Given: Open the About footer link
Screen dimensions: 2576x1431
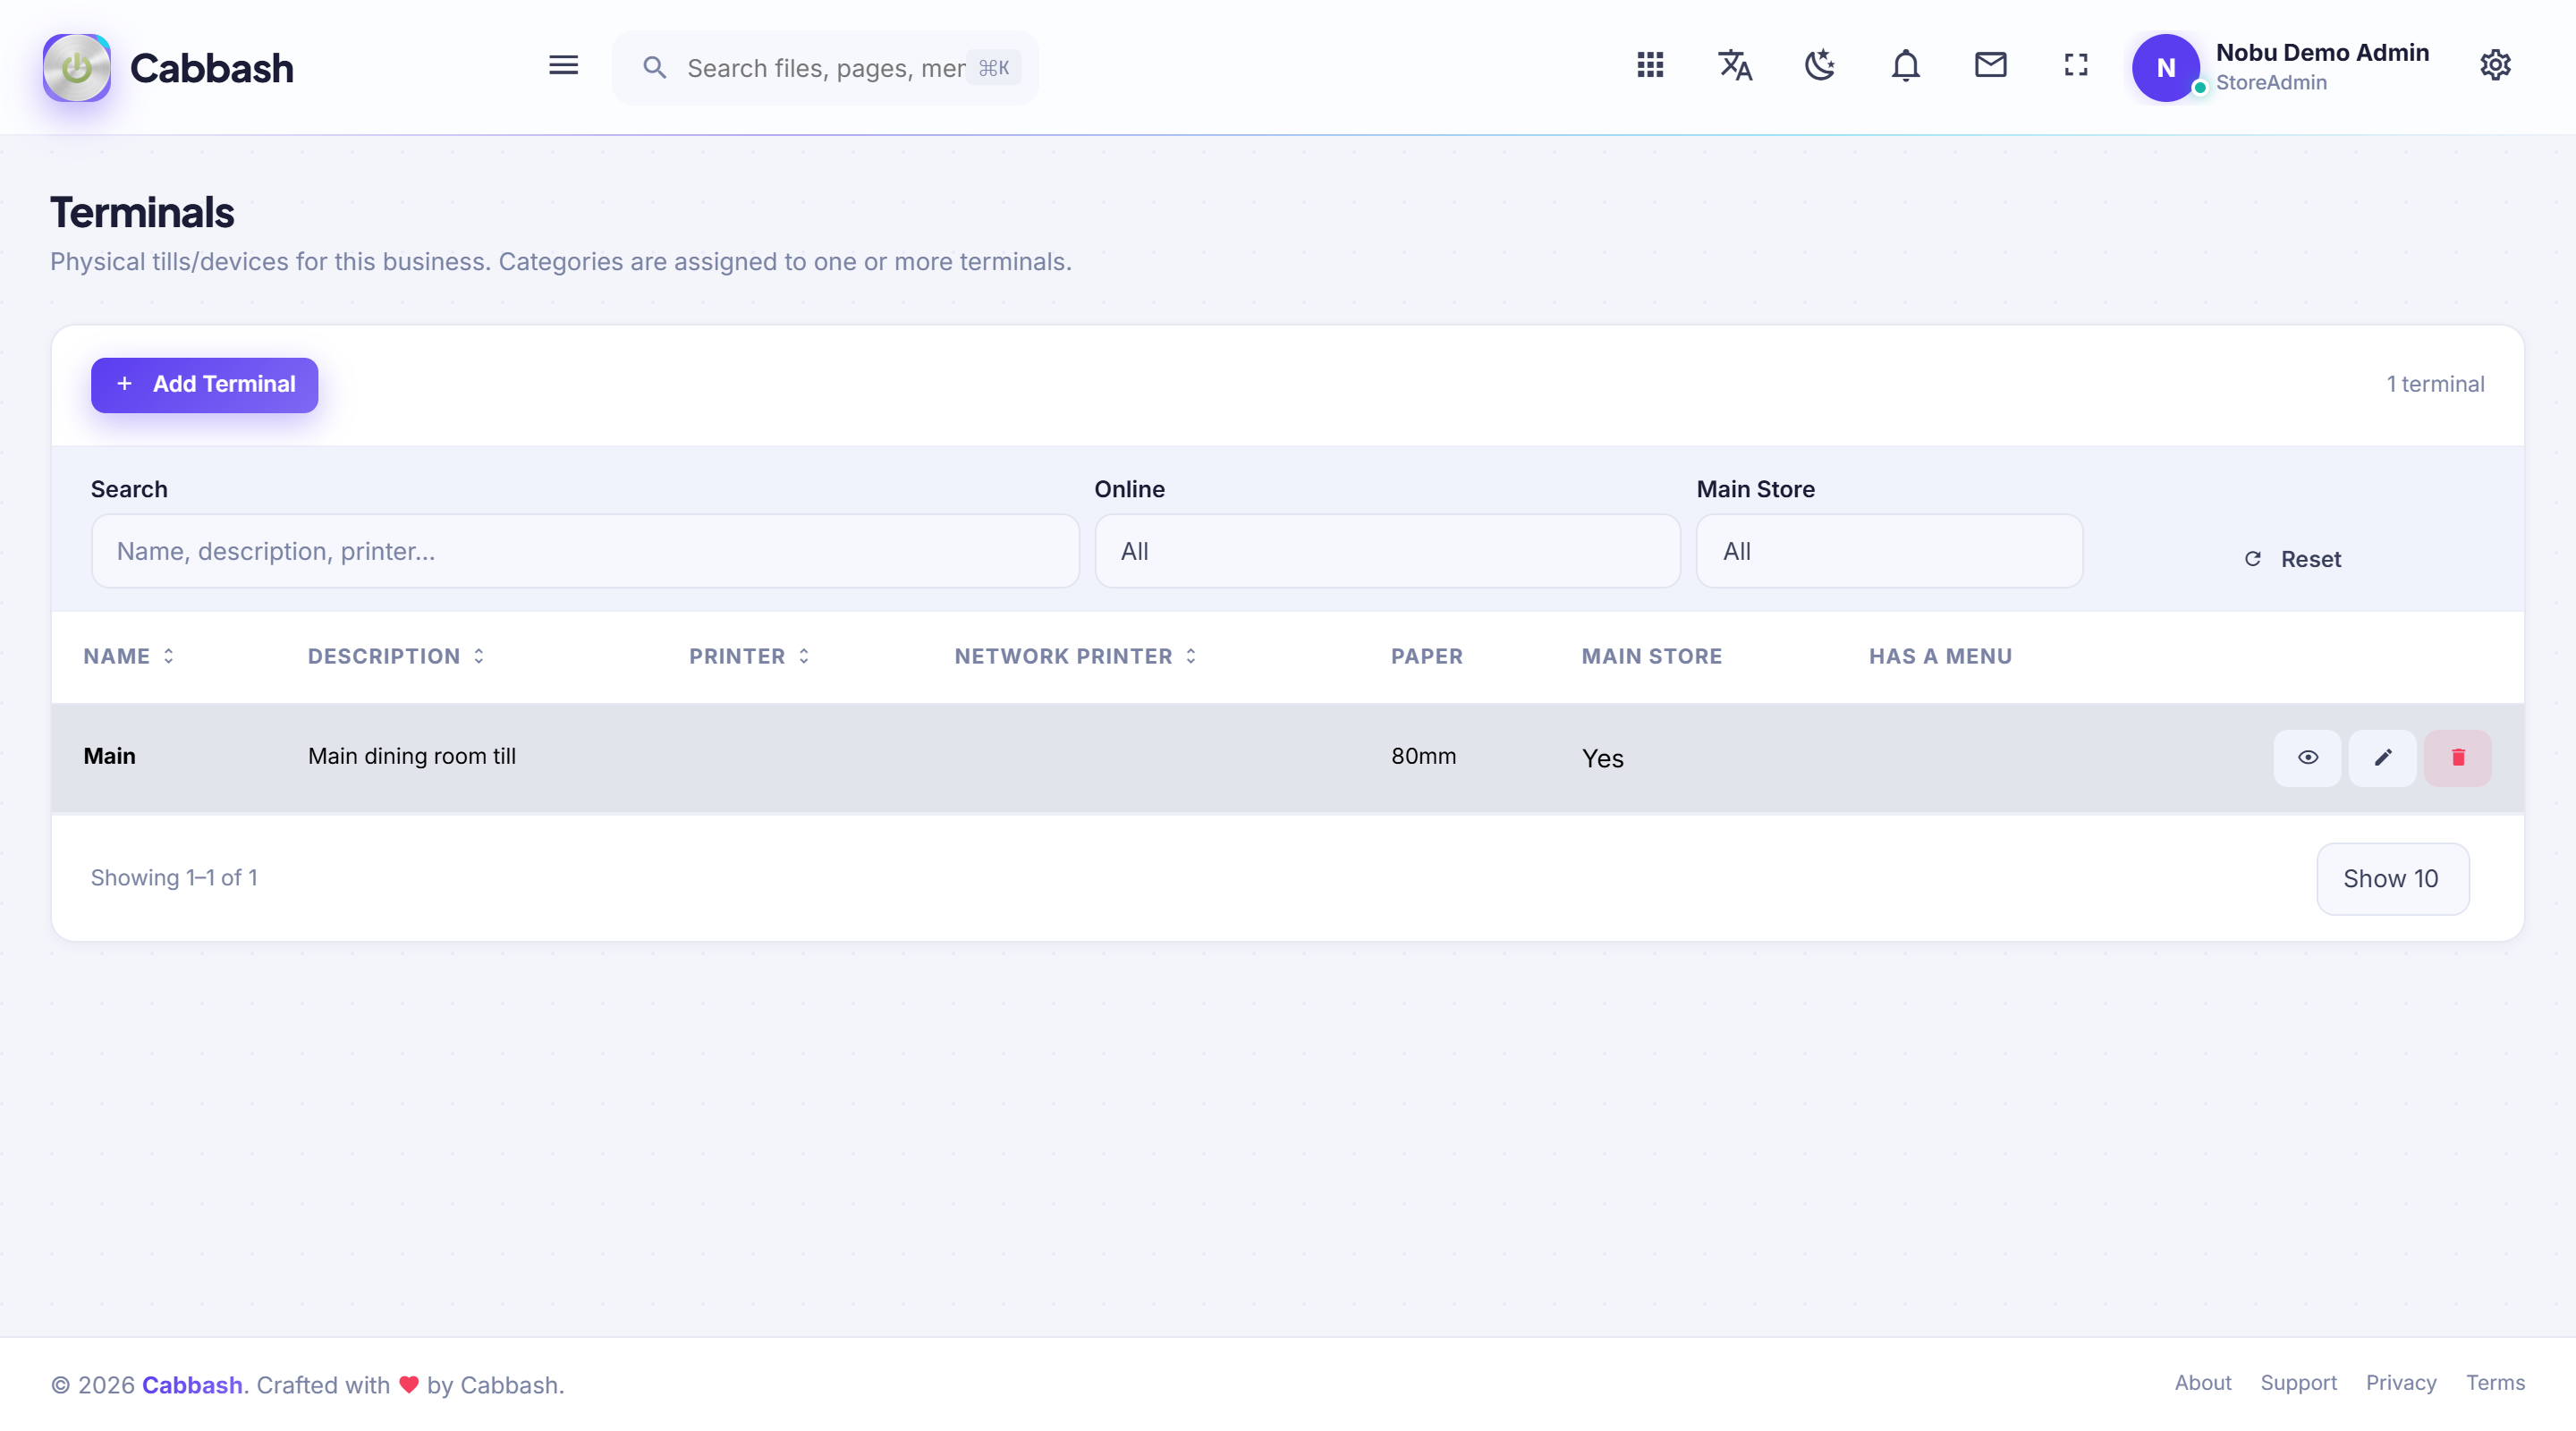Looking at the screenshot, I should click(x=2202, y=1382).
